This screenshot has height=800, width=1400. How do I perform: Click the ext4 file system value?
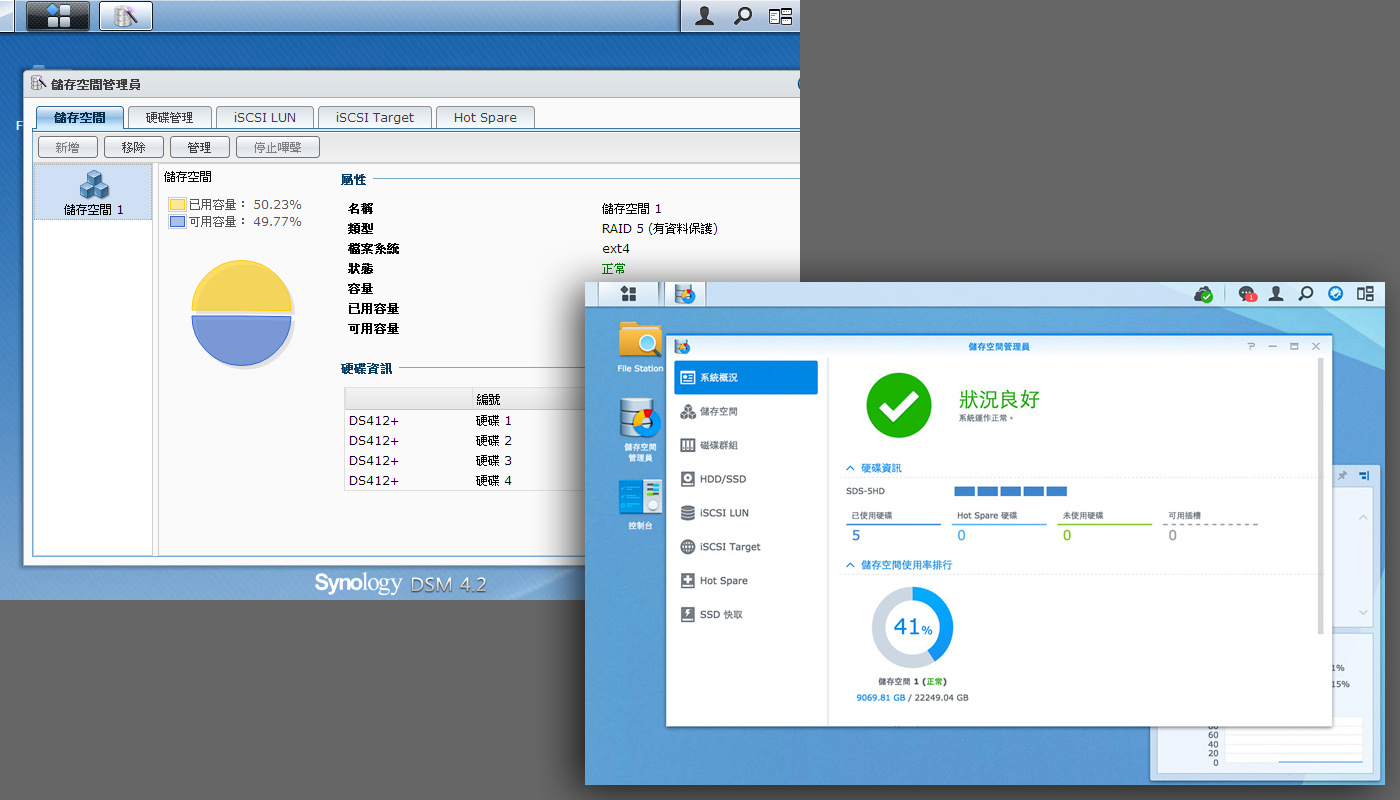pos(616,248)
